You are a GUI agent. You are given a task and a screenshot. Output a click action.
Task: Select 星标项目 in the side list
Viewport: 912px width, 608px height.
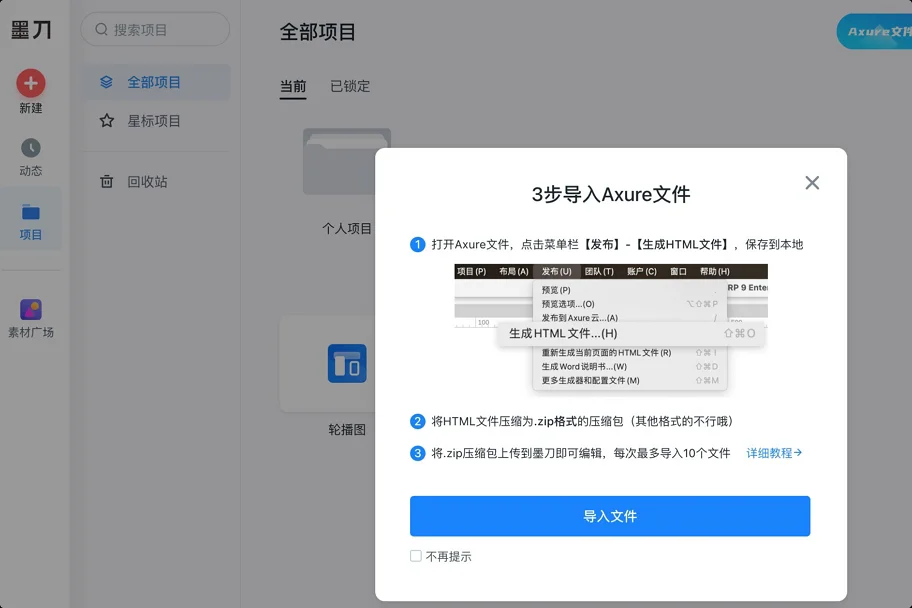[156, 121]
